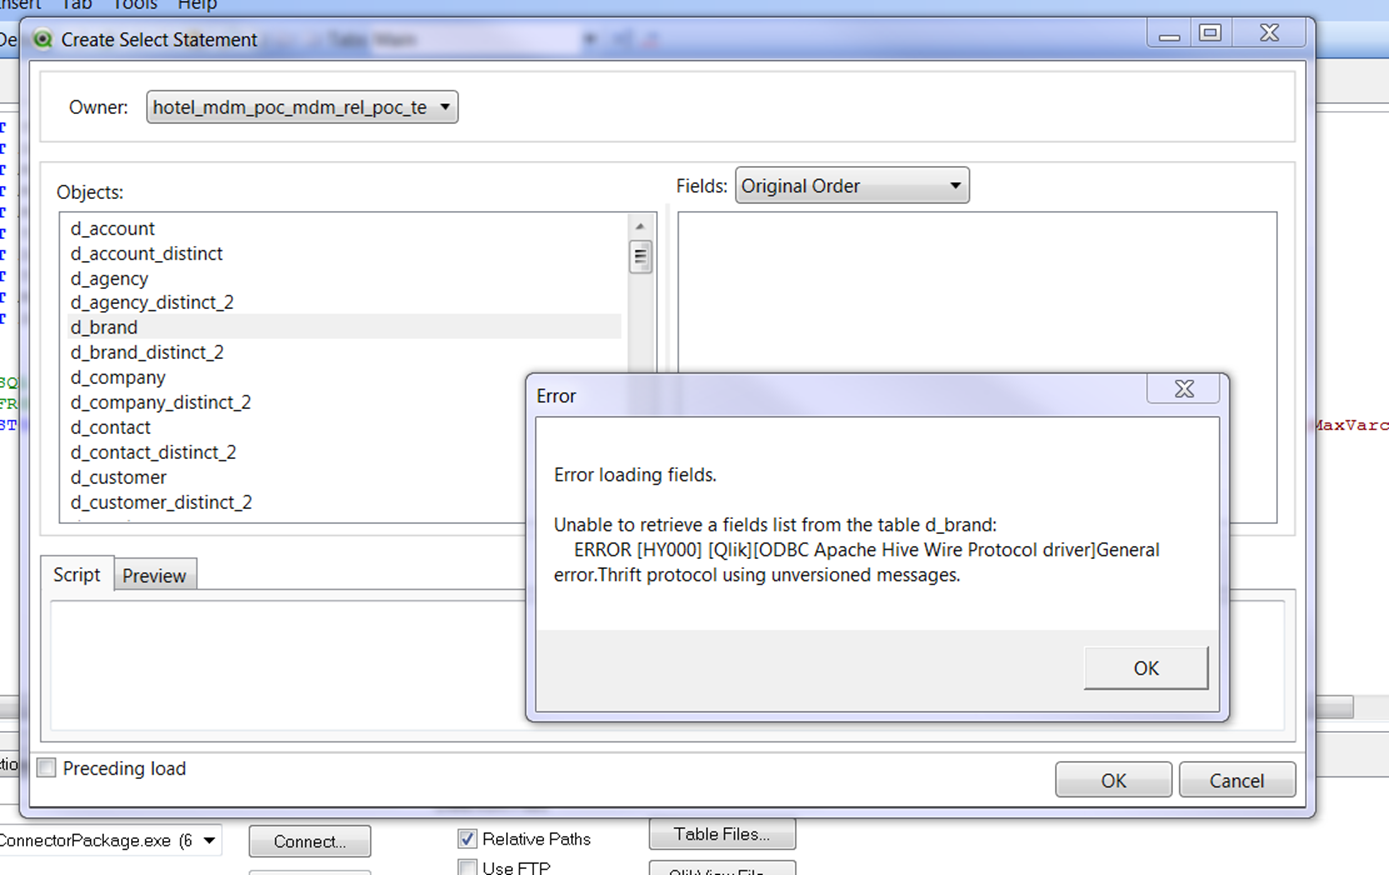
Task: Open the connector package dropdown
Action: click(x=209, y=841)
